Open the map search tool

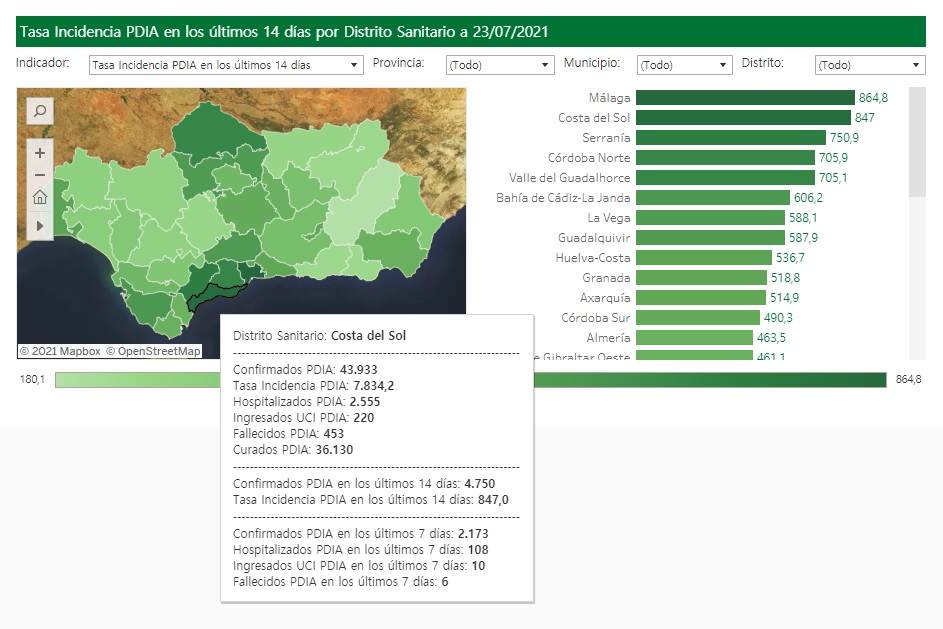[40, 111]
